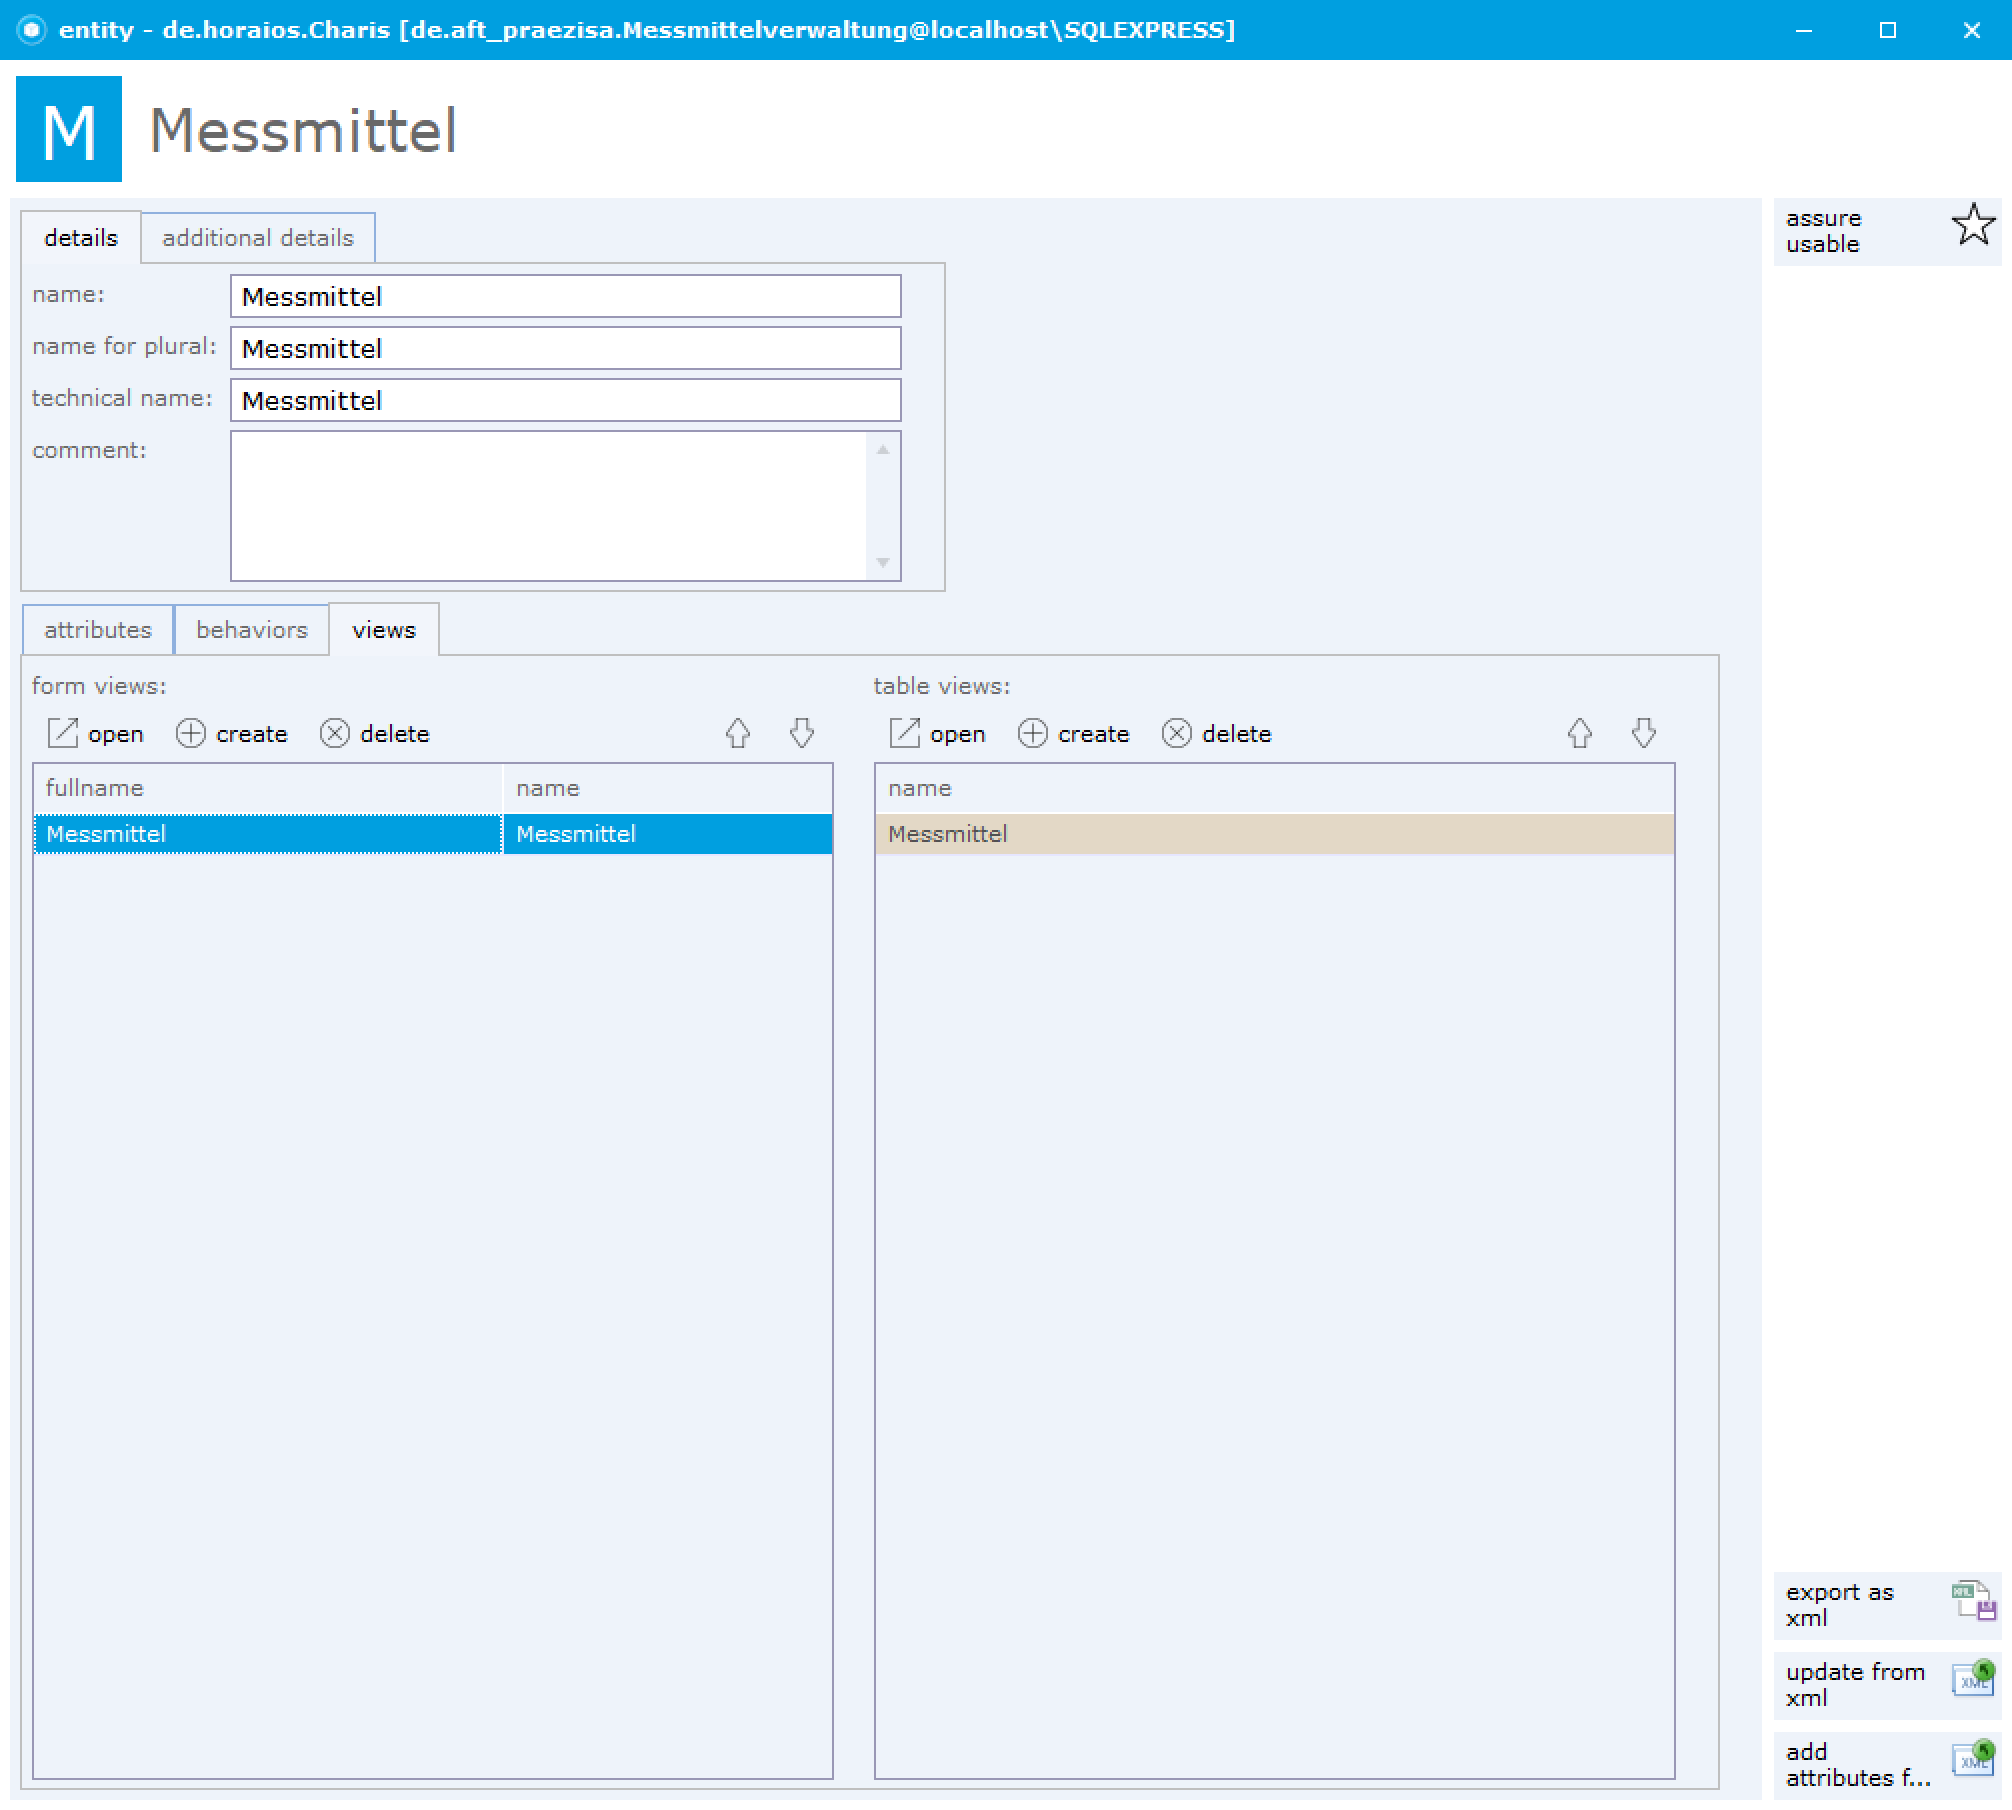Switch to the additional details tab
The width and height of the screenshot is (2012, 1810).
(258, 238)
